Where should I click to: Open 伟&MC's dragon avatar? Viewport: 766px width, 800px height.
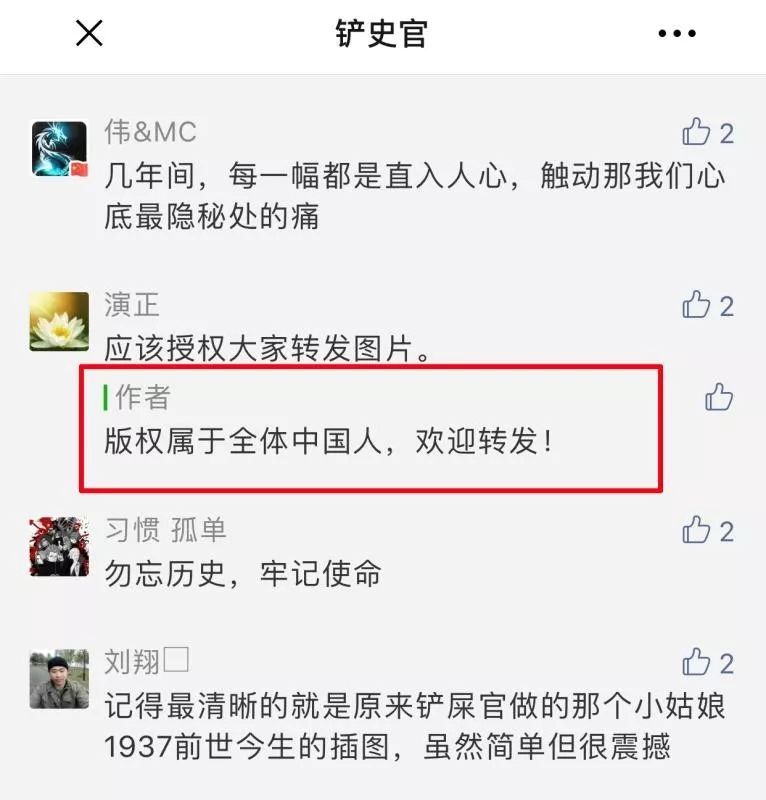tap(59, 148)
